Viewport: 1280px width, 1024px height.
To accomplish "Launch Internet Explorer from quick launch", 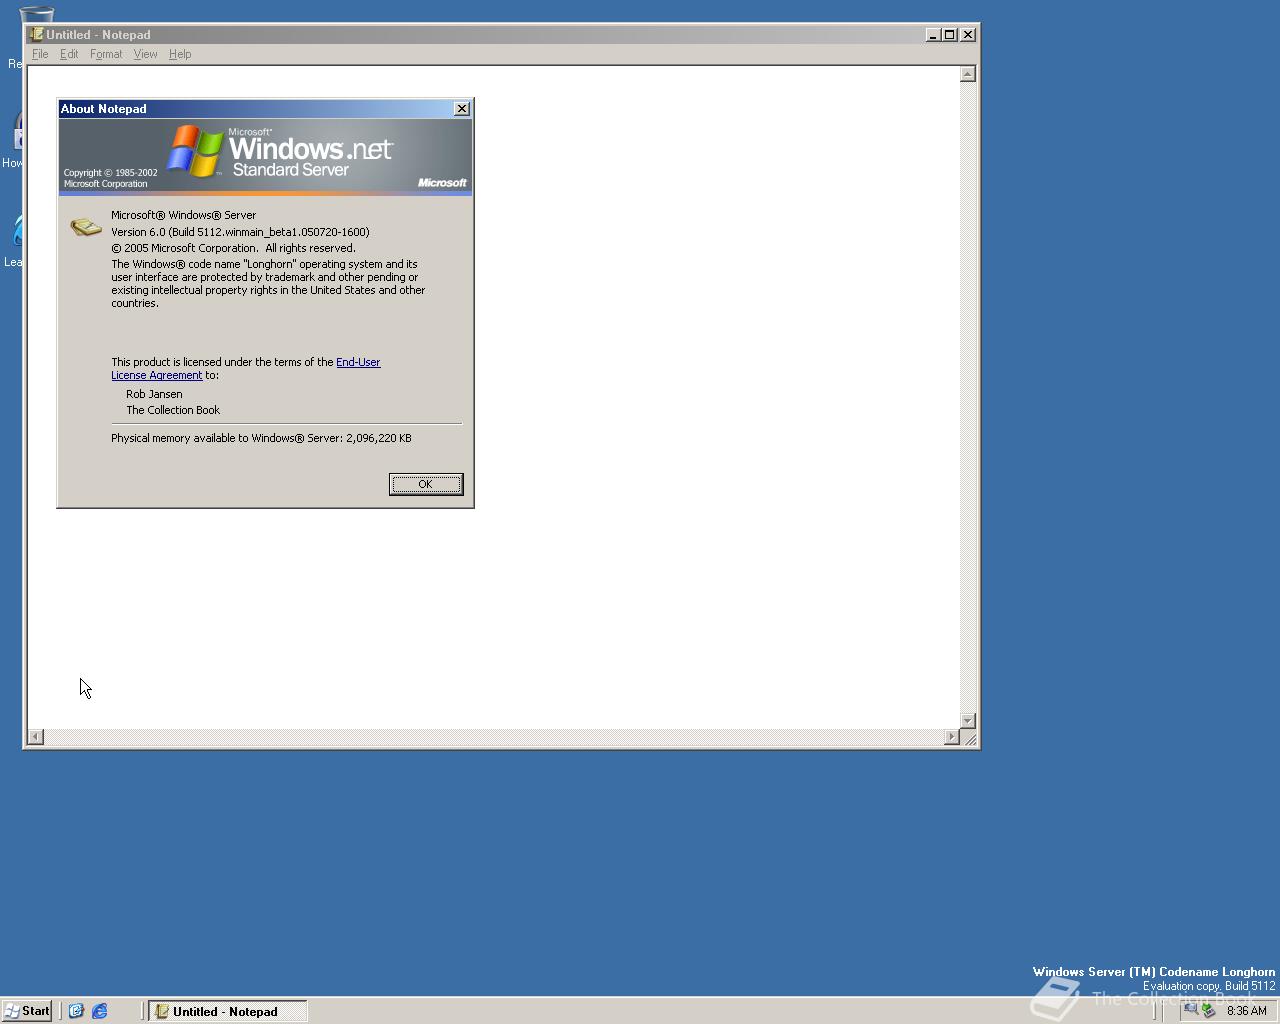I will pyautogui.click(x=100, y=1011).
